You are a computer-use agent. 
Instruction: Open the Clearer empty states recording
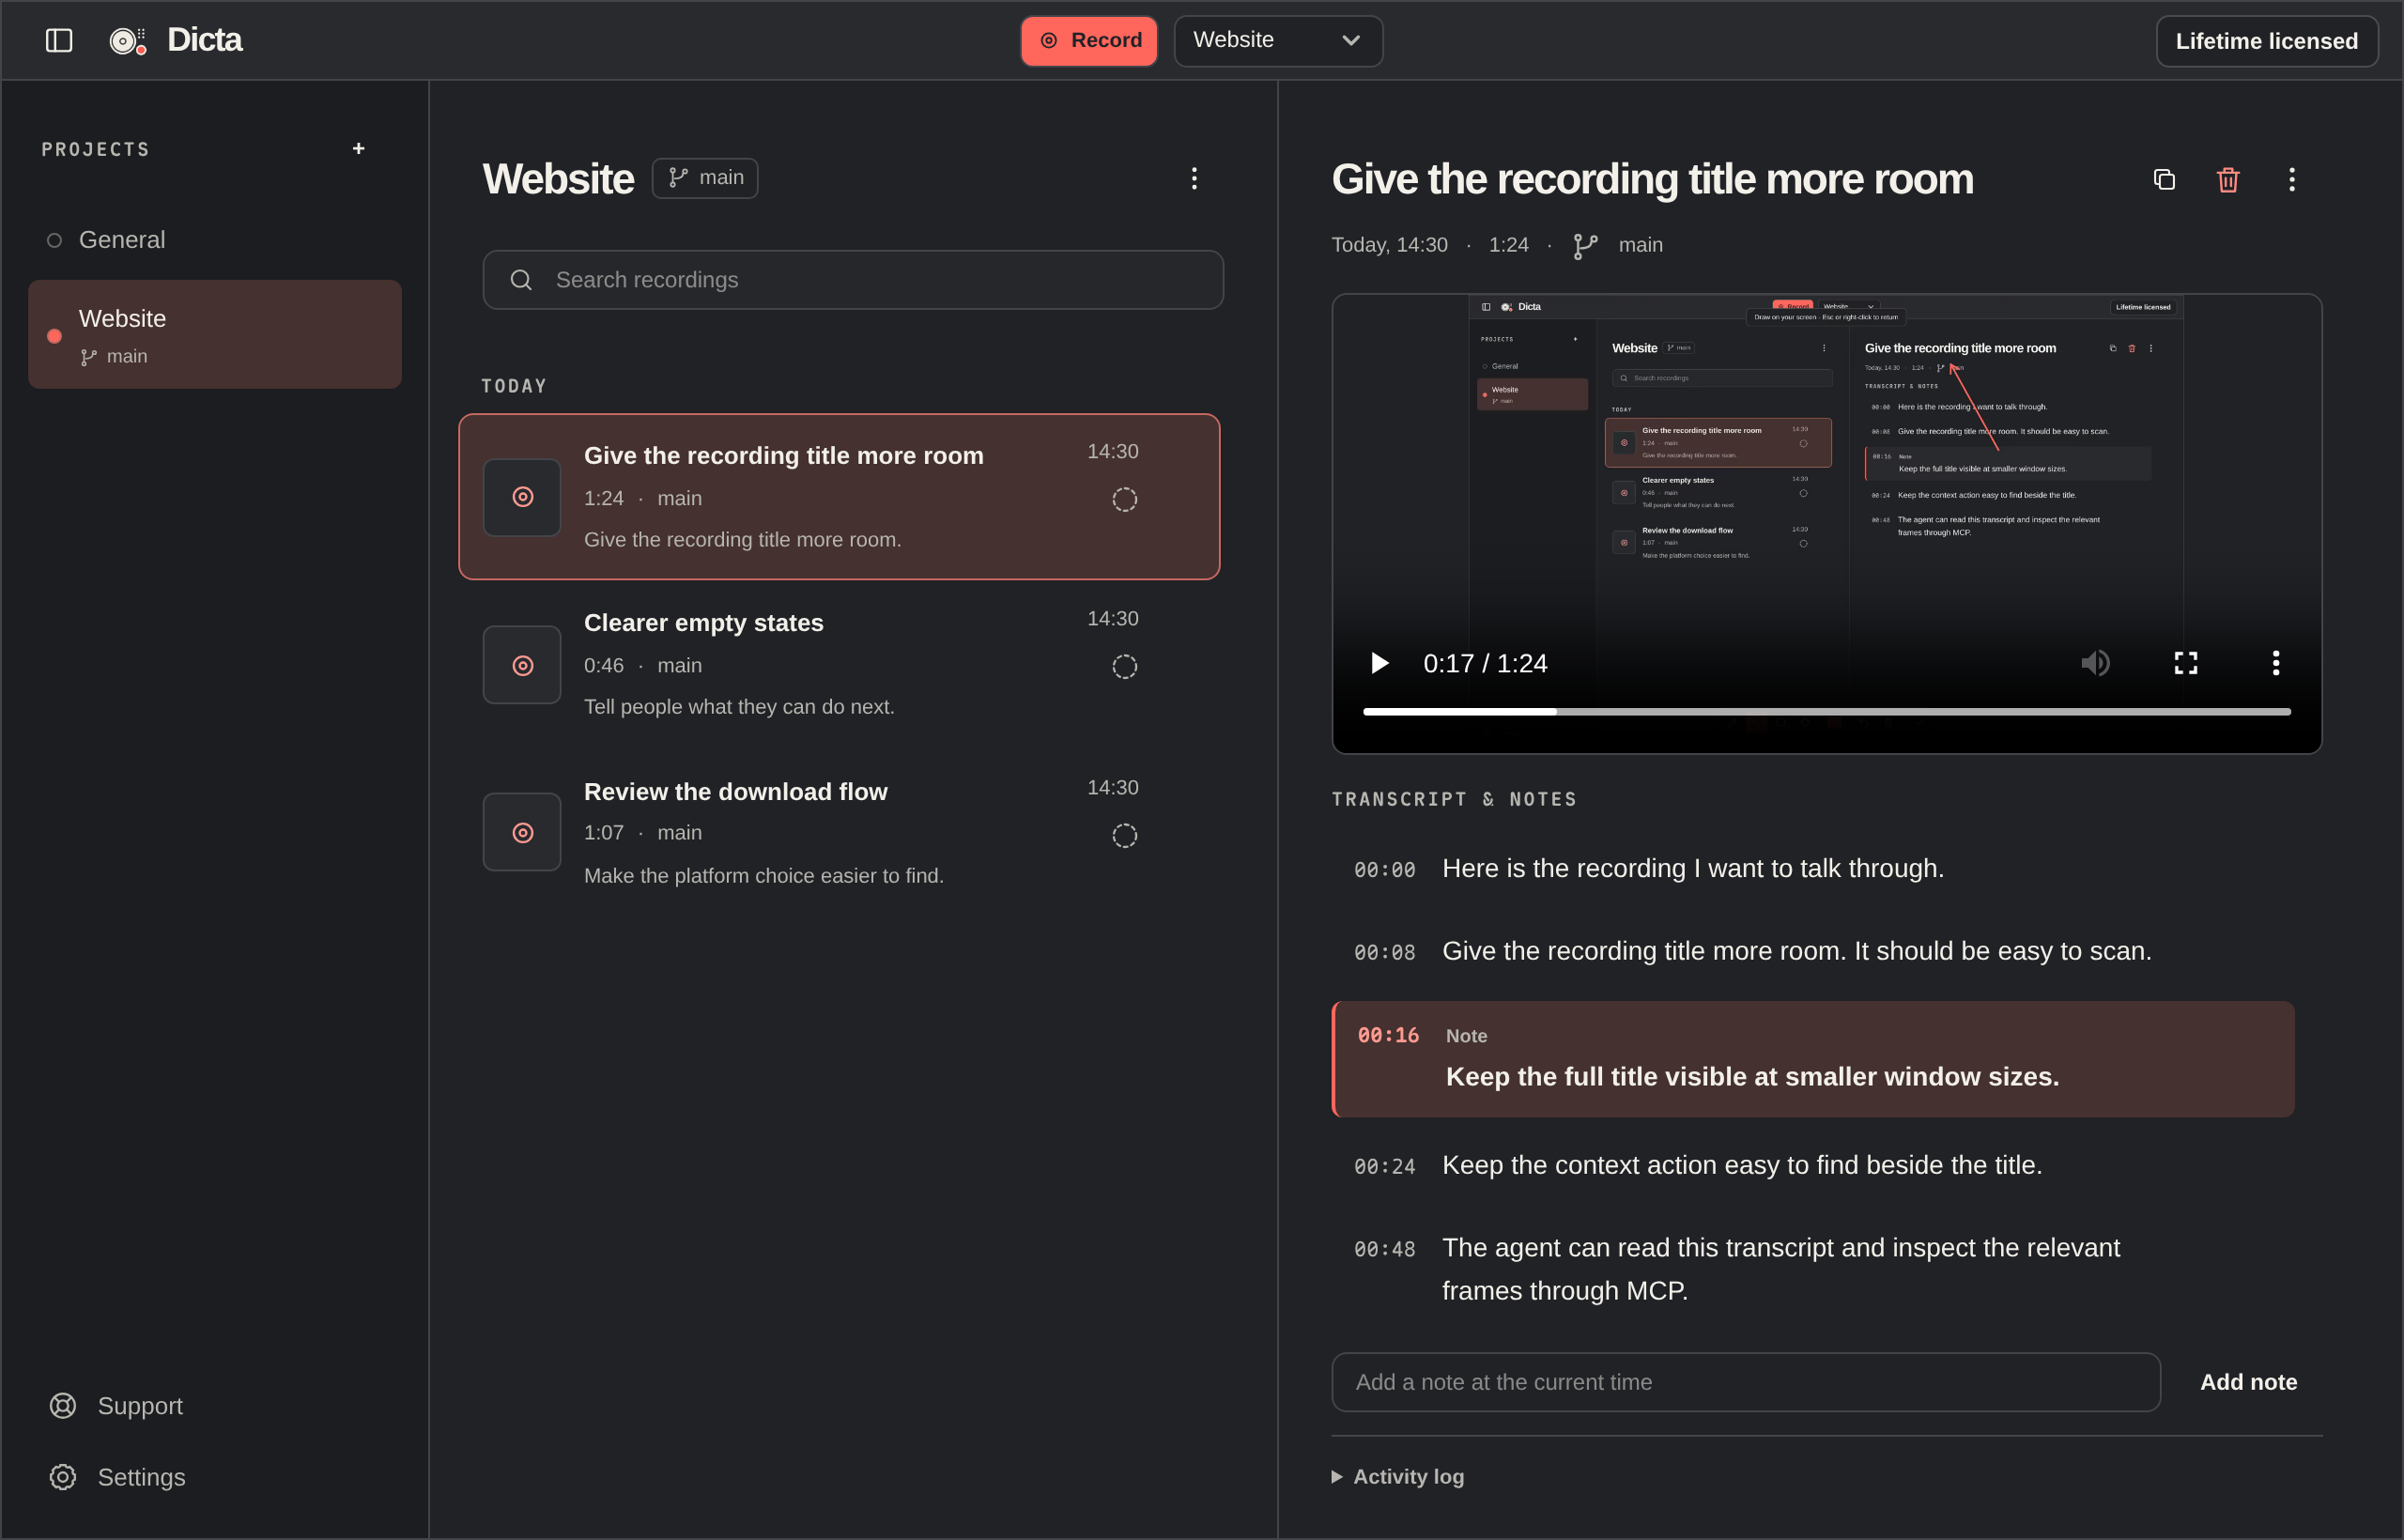tap(839, 664)
